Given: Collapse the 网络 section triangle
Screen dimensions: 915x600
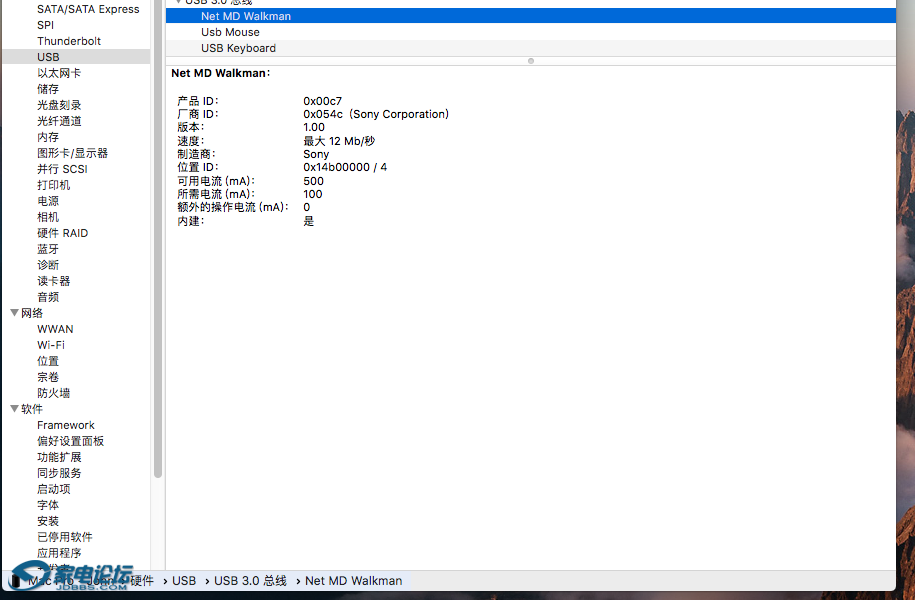Looking at the screenshot, I should [15, 313].
